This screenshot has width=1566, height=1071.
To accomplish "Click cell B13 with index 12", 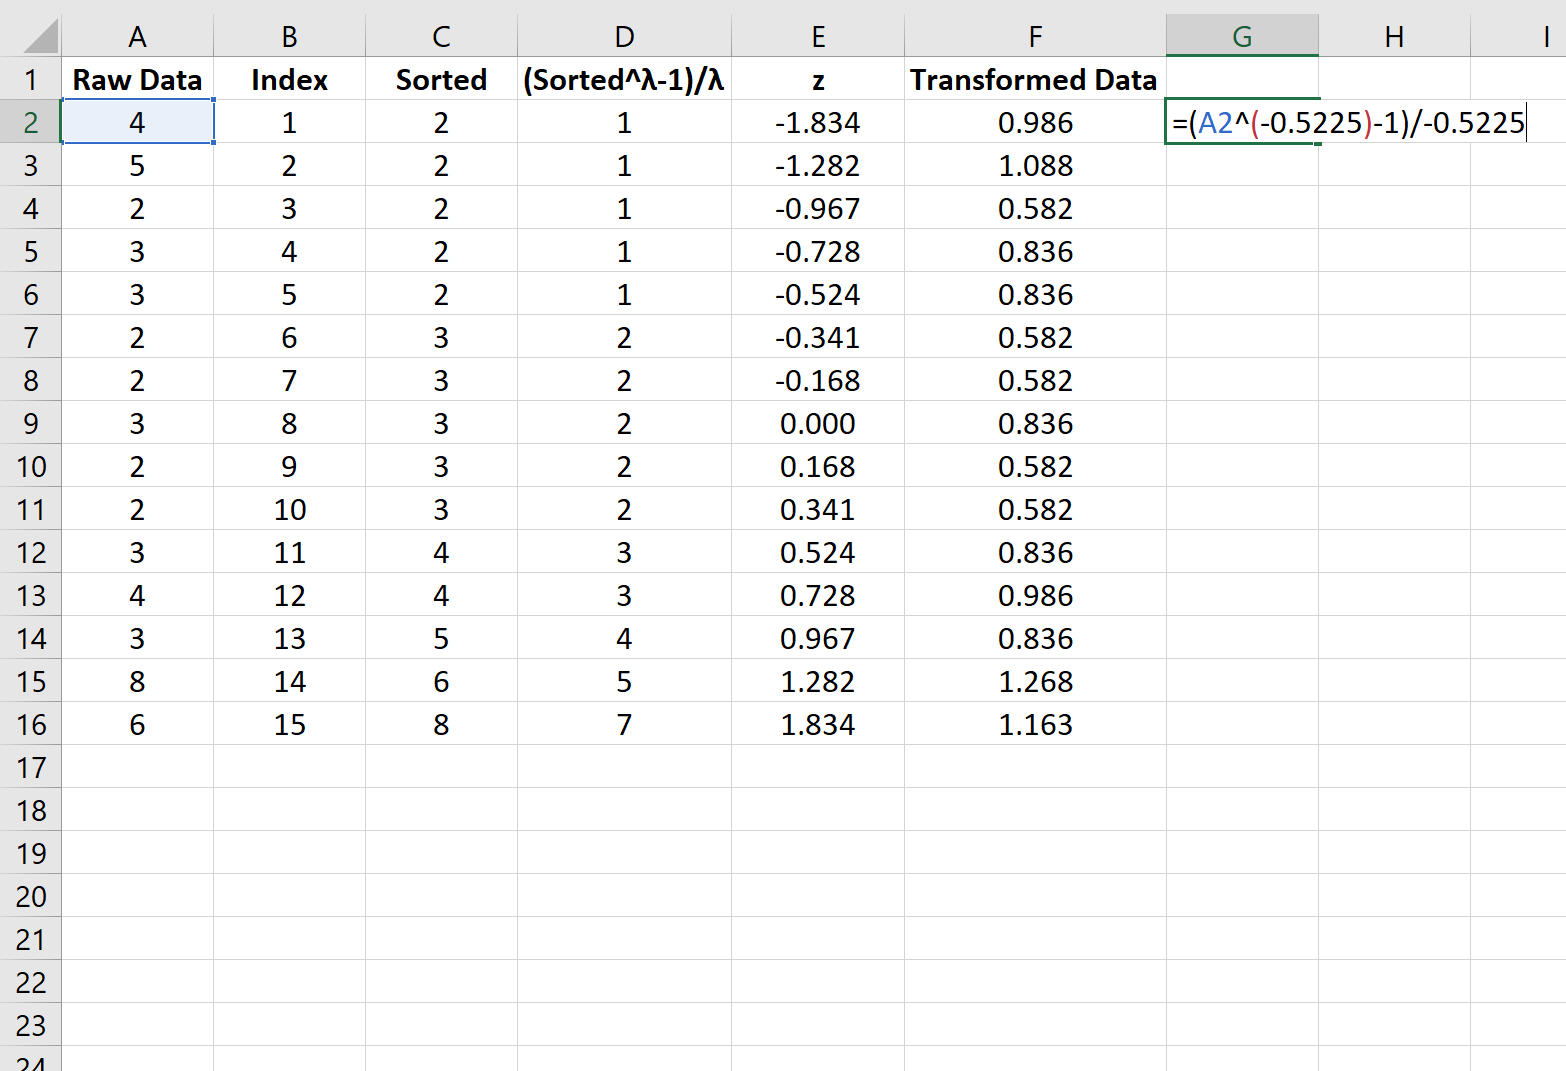I will 290,595.
